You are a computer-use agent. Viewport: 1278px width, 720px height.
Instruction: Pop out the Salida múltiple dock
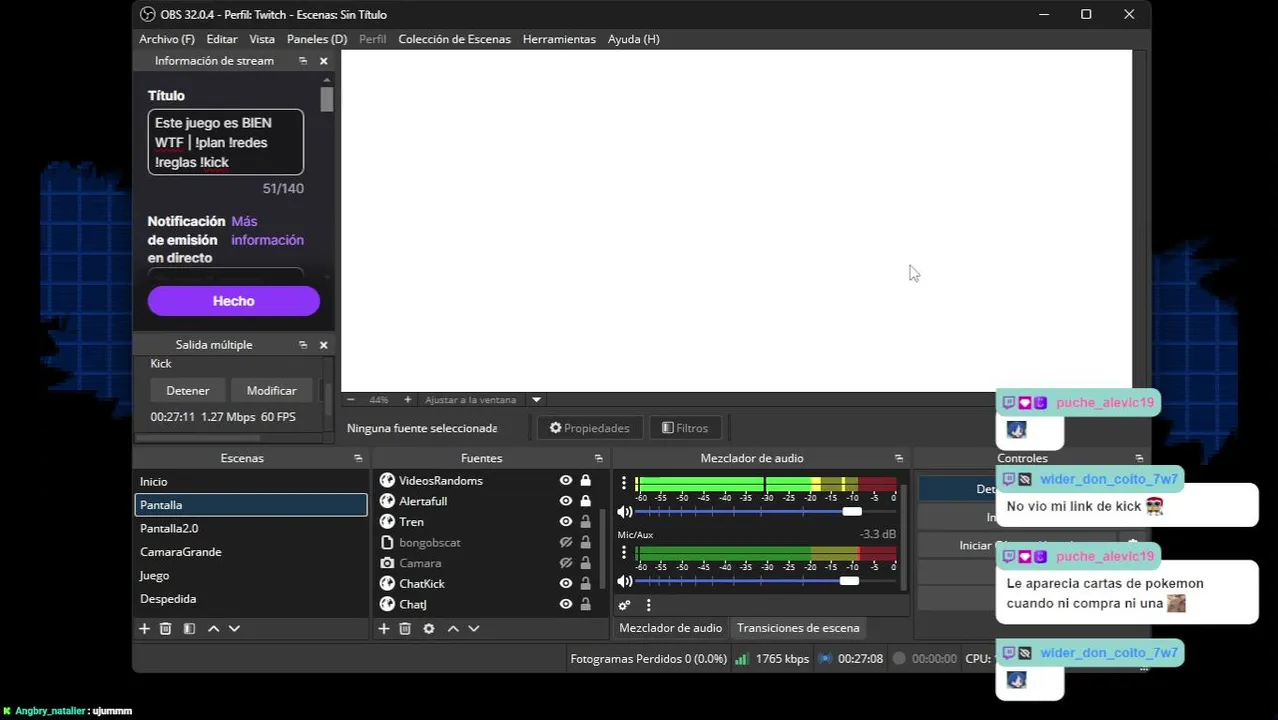(303, 345)
